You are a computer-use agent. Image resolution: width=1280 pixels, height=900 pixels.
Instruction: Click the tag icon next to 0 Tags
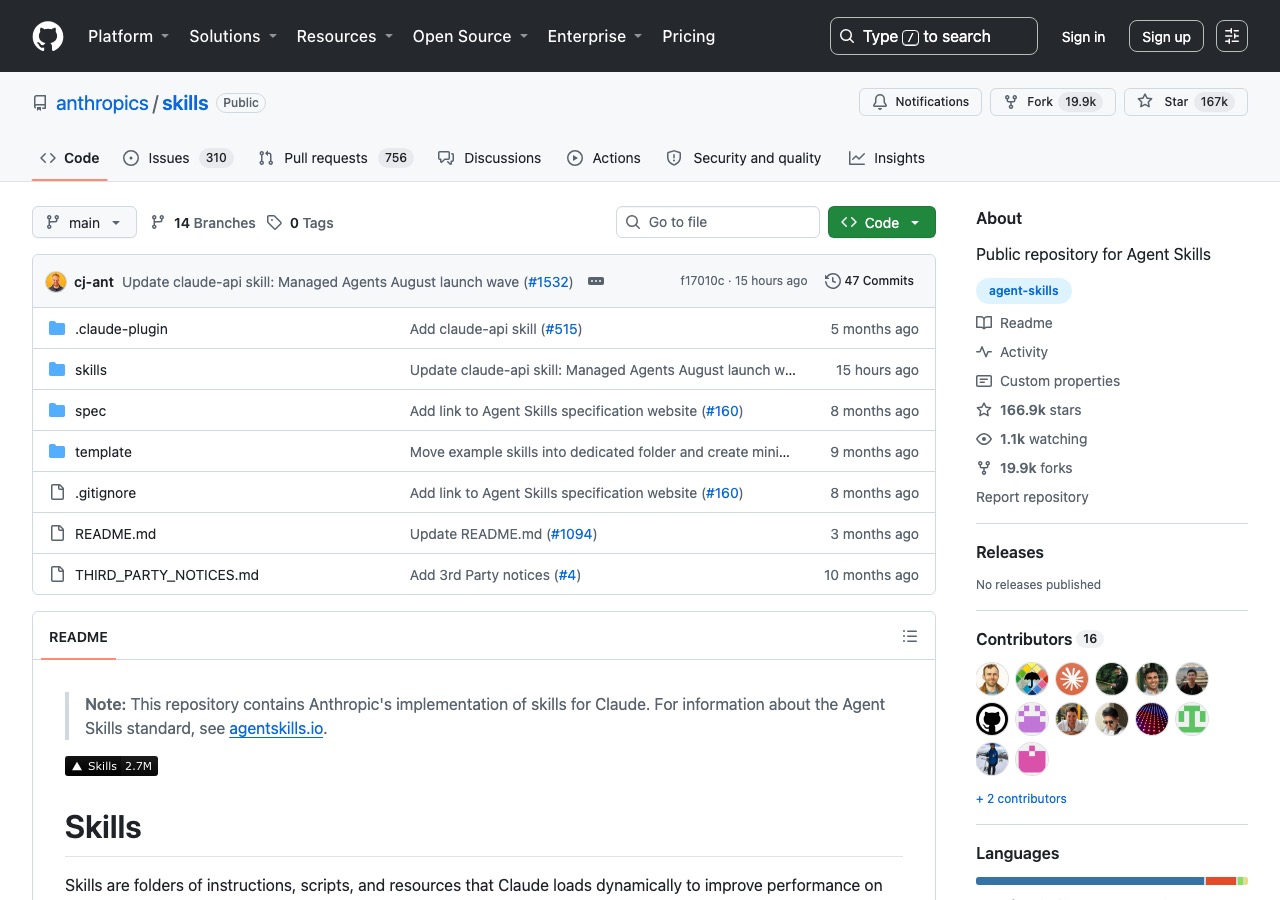274,222
